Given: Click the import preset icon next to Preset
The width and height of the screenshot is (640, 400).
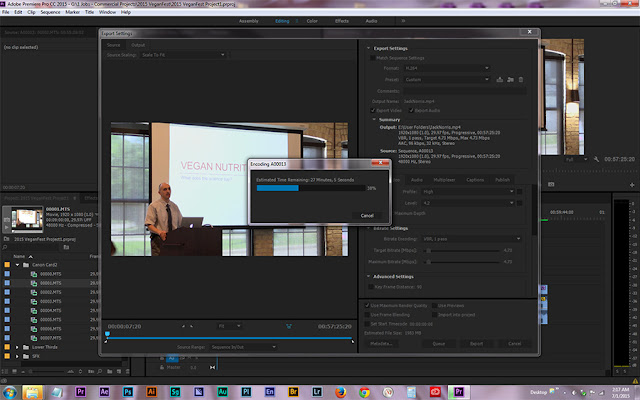Looking at the screenshot, I should pyautogui.click(x=510, y=80).
